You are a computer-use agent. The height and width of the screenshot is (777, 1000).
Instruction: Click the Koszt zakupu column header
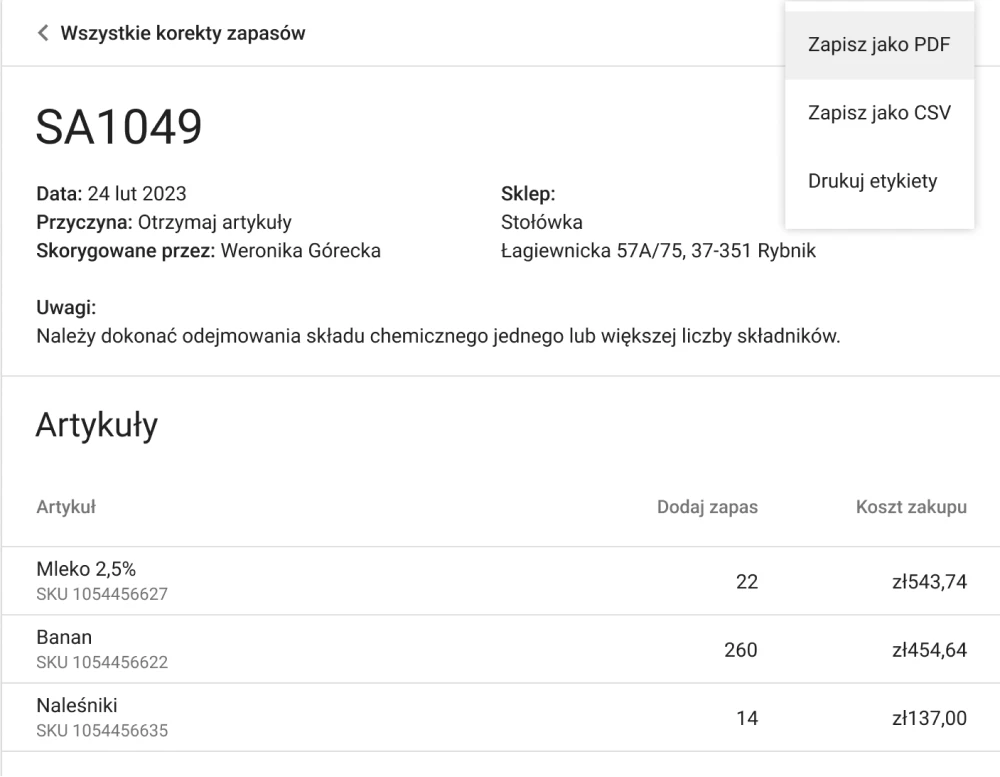911,507
